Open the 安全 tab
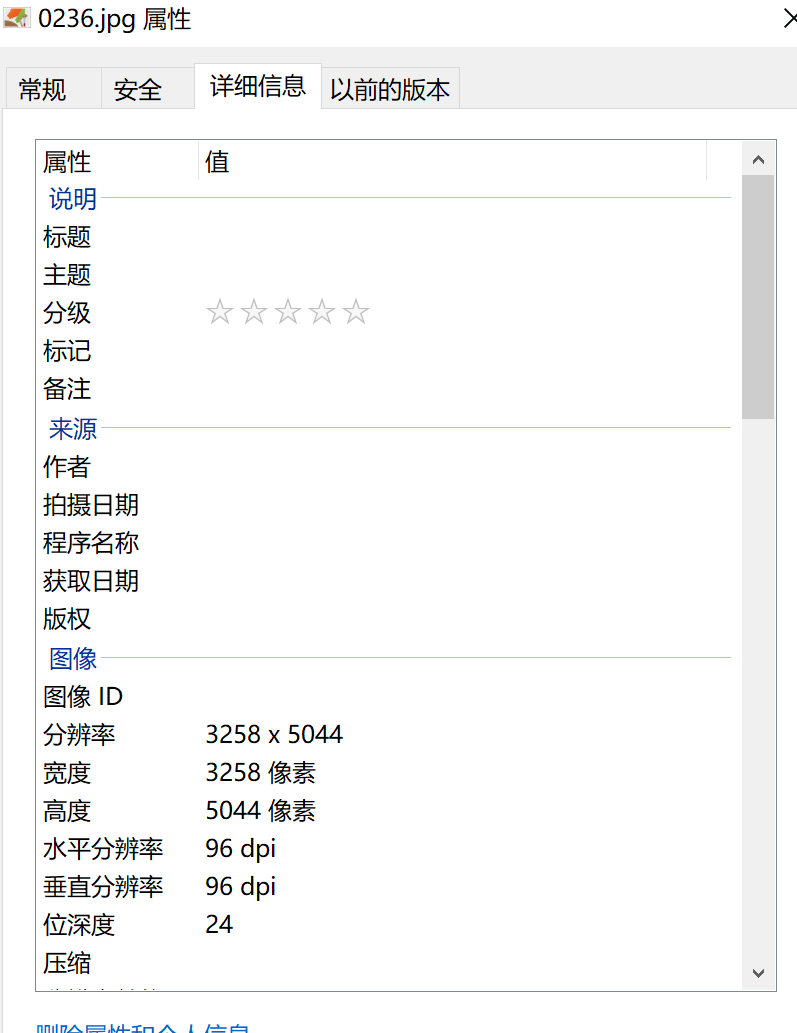 pyautogui.click(x=138, y=90)
